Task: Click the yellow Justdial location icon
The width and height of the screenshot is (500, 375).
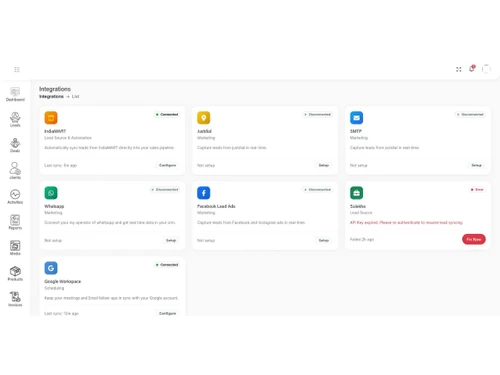Action: click(x=204, y=118)
